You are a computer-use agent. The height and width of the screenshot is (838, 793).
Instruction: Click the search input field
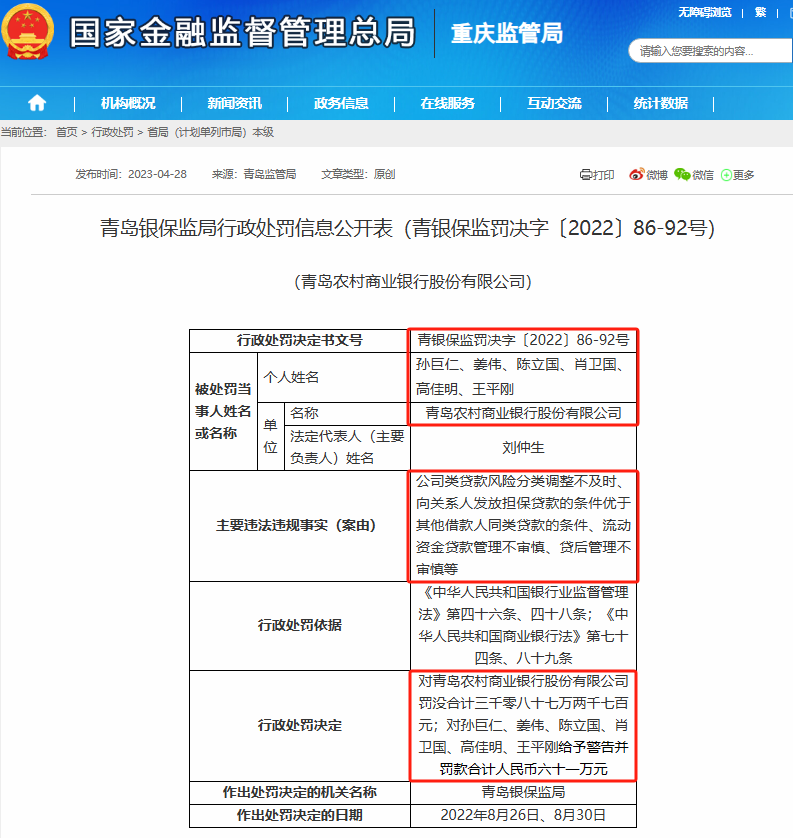pyautogui.click(x=711, y=51)
